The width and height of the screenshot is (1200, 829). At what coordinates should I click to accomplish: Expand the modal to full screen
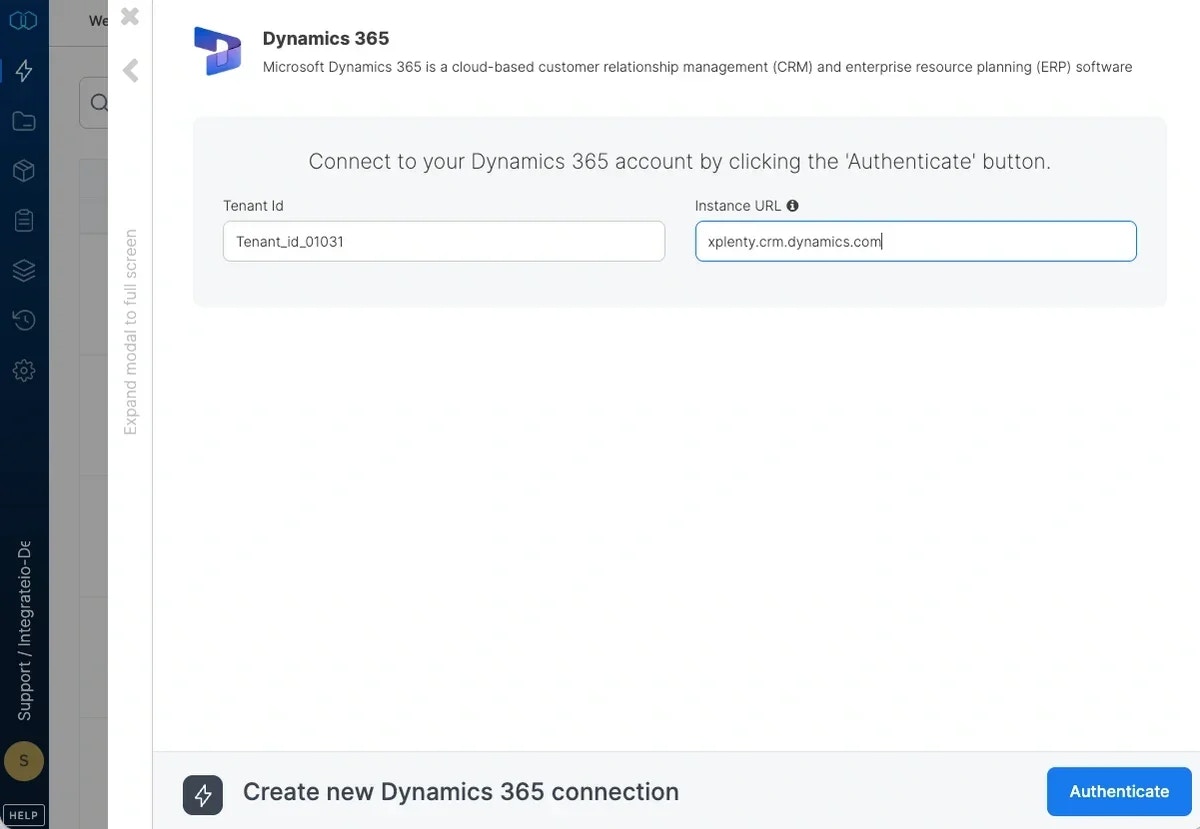click(x=130, y=330)
